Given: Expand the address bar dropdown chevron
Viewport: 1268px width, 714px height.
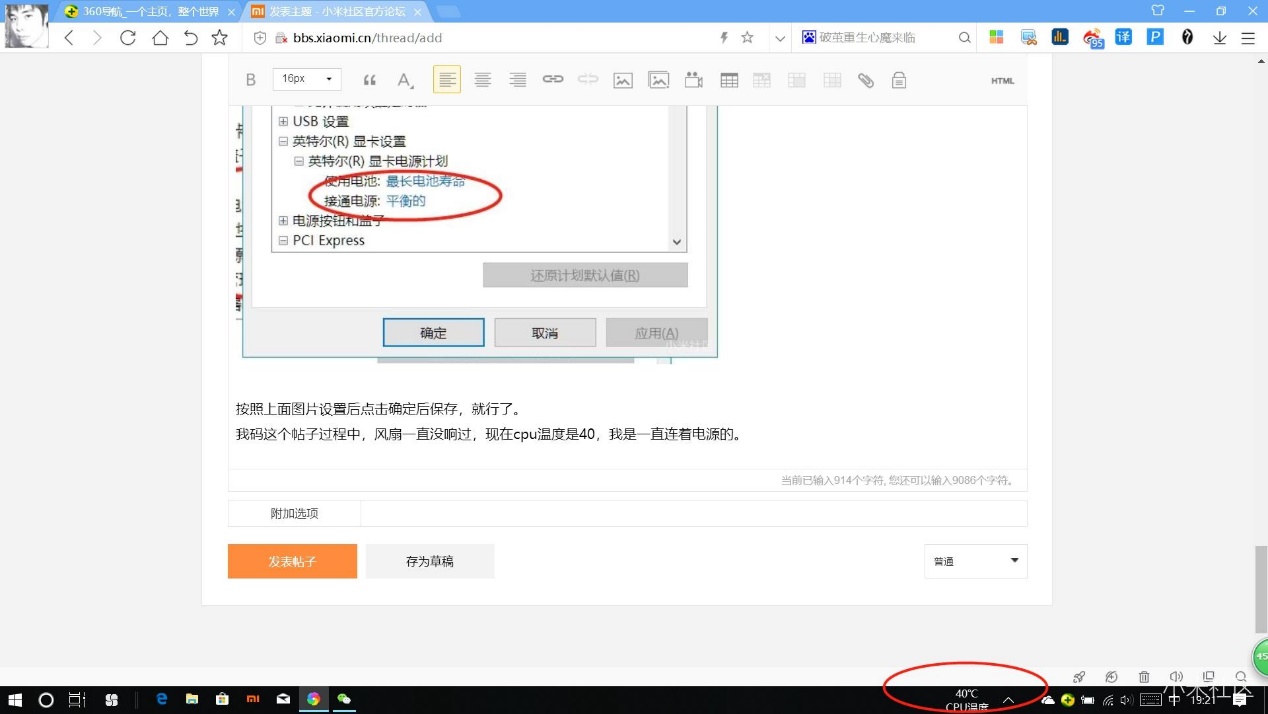Looking at the screenshot, I should pyautogui.click(x=780, y=38).
